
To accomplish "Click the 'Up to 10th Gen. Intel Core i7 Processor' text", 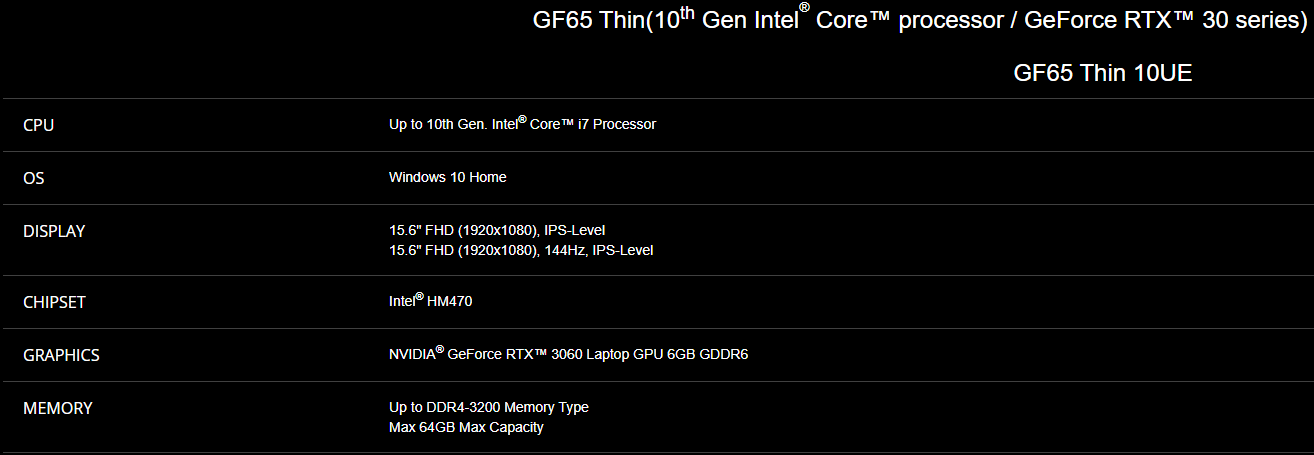I will [522, 124].
